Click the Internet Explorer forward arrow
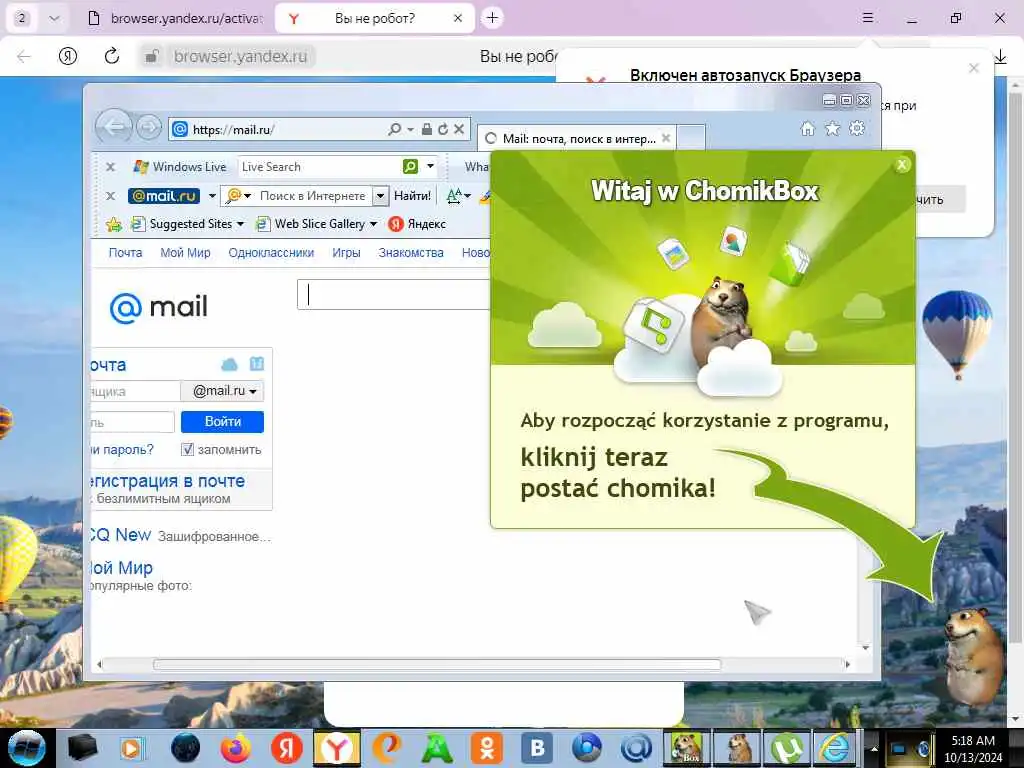 pyautogui.click(x=149, y=127)
